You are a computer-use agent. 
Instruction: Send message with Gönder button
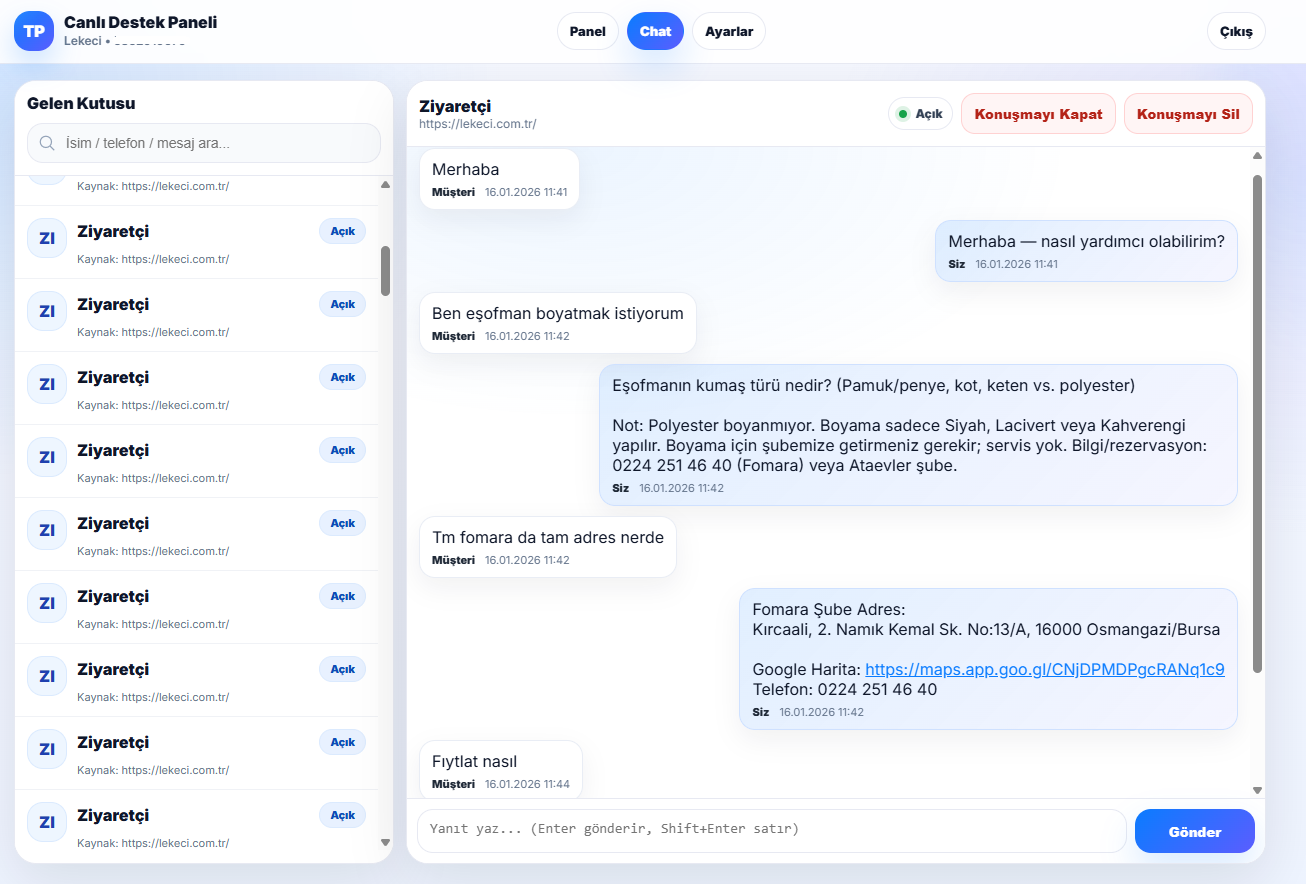(1194, 831)
